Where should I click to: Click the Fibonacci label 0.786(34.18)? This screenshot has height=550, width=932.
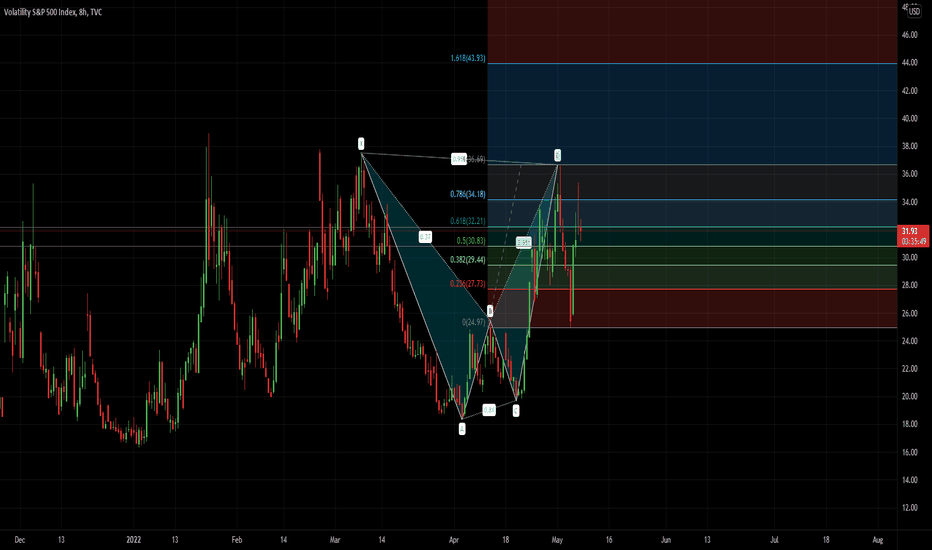(x=468, y=194)
